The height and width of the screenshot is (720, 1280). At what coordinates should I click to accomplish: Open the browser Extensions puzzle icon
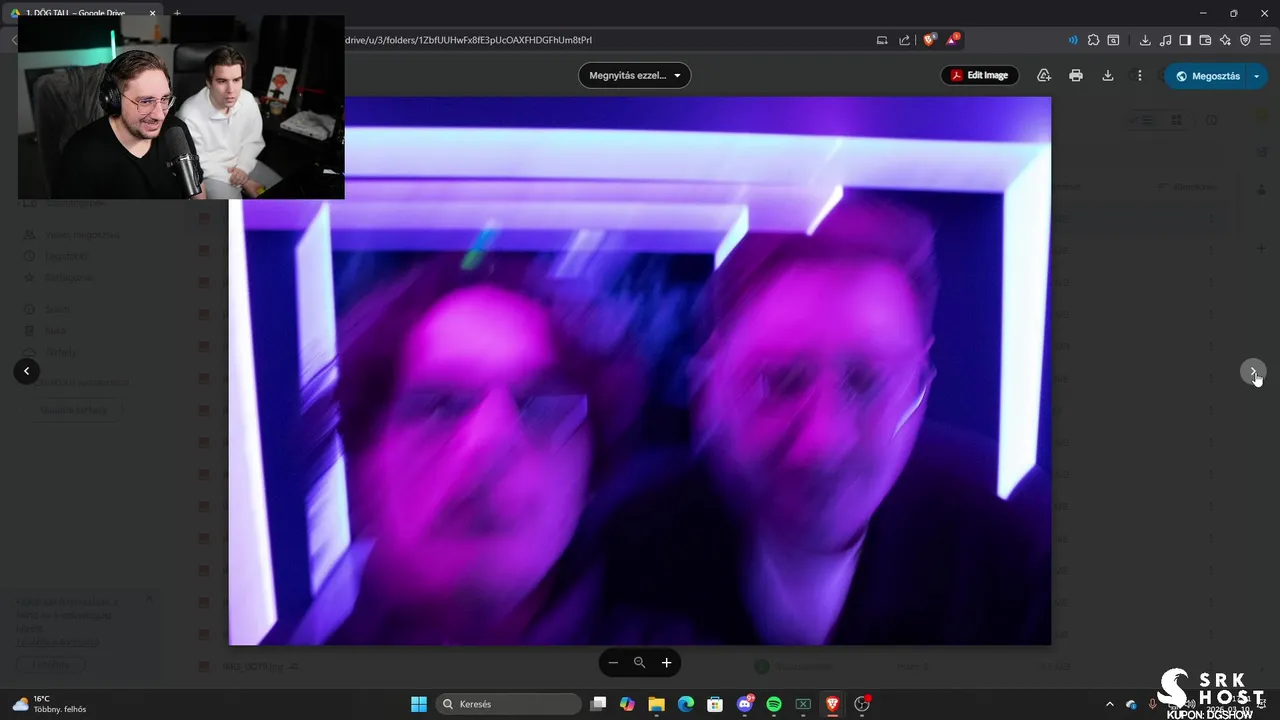(1093, 40)
